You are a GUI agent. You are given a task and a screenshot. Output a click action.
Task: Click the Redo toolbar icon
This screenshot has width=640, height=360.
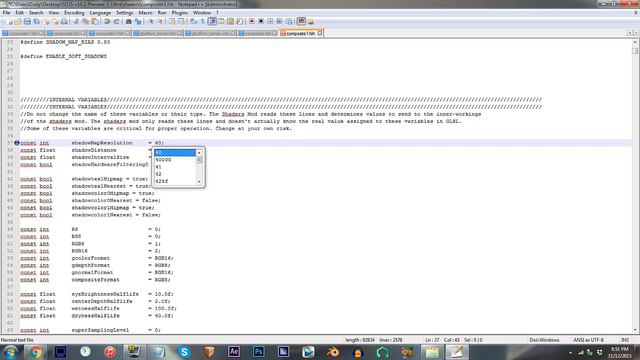click(116, 21)
